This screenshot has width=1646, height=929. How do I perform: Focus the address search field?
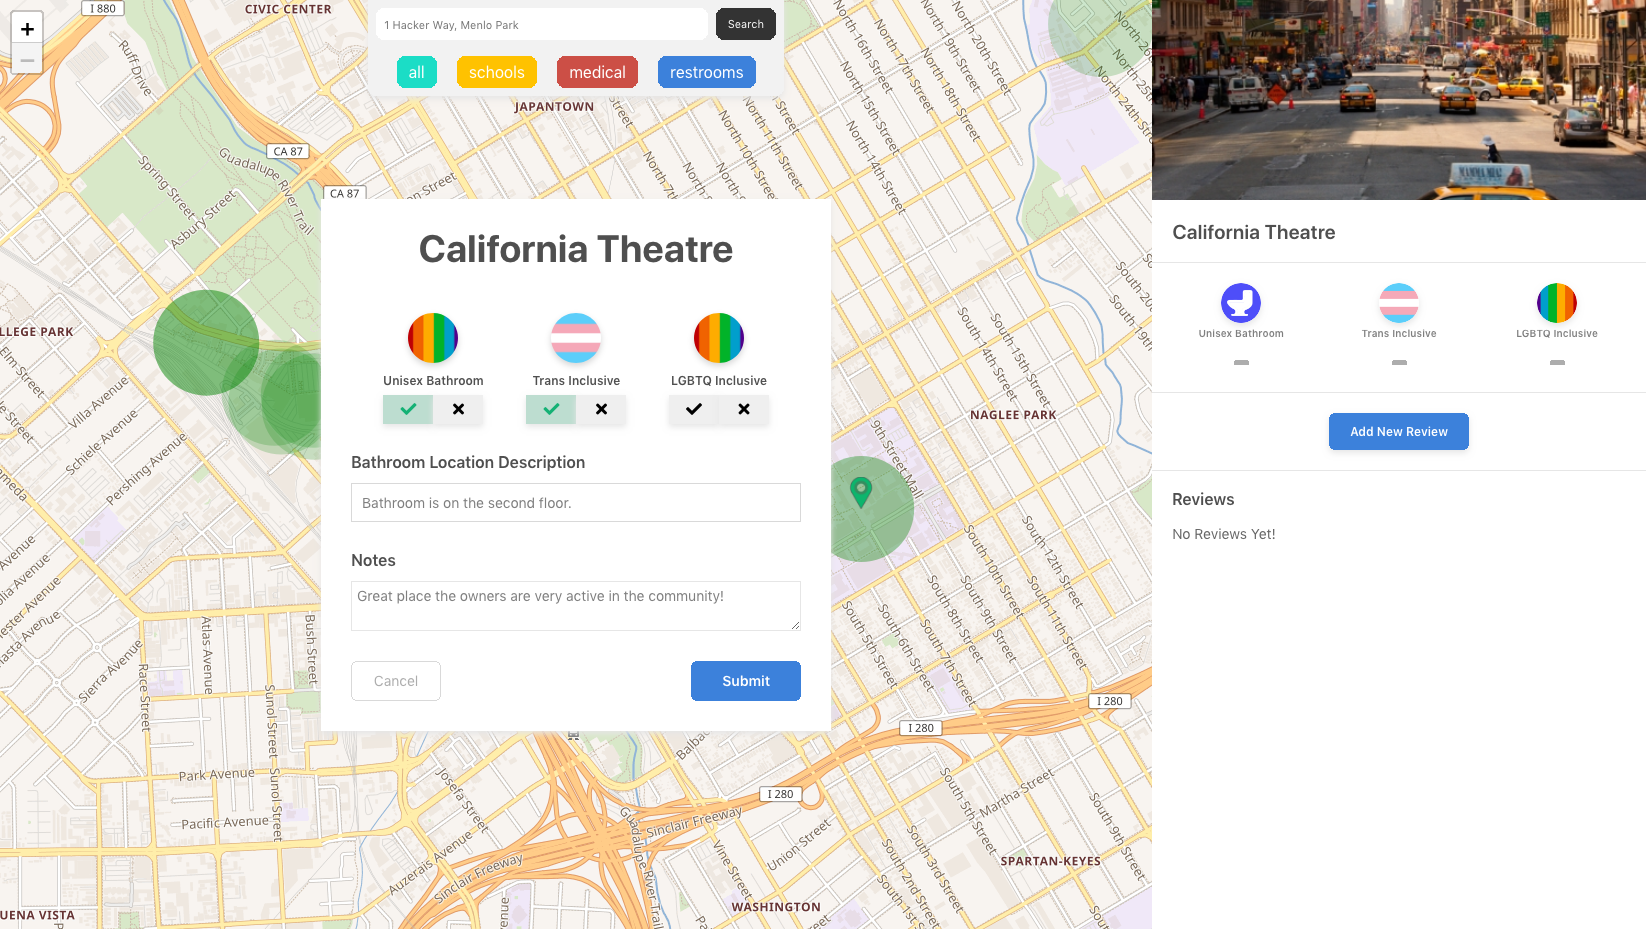(x=542, y=24)
